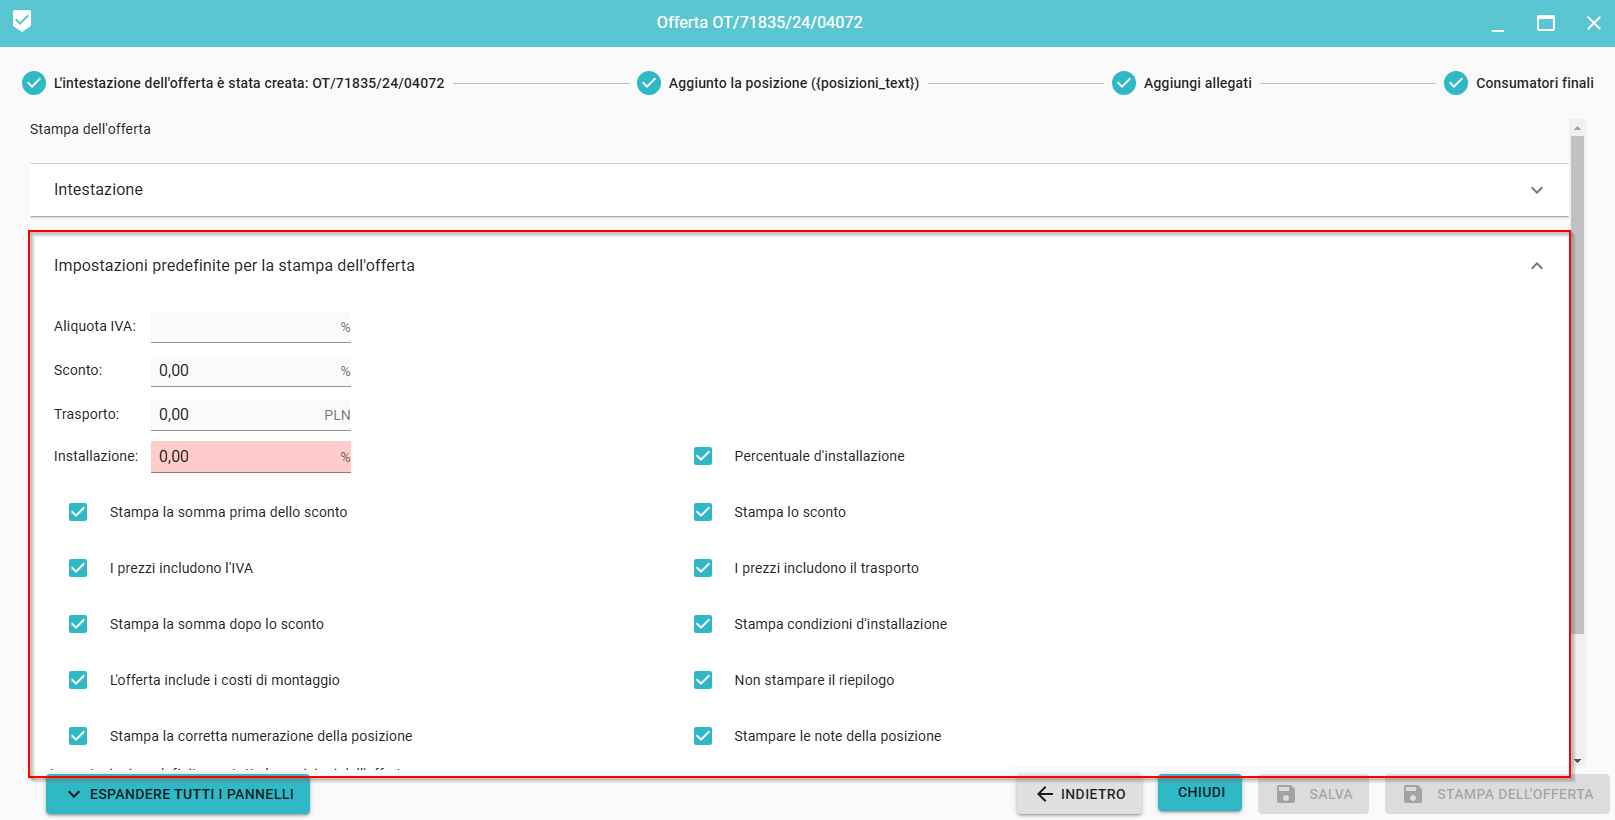Click the checkmark icon beside Aggiunto la posizione

click(x=649, y=83)
